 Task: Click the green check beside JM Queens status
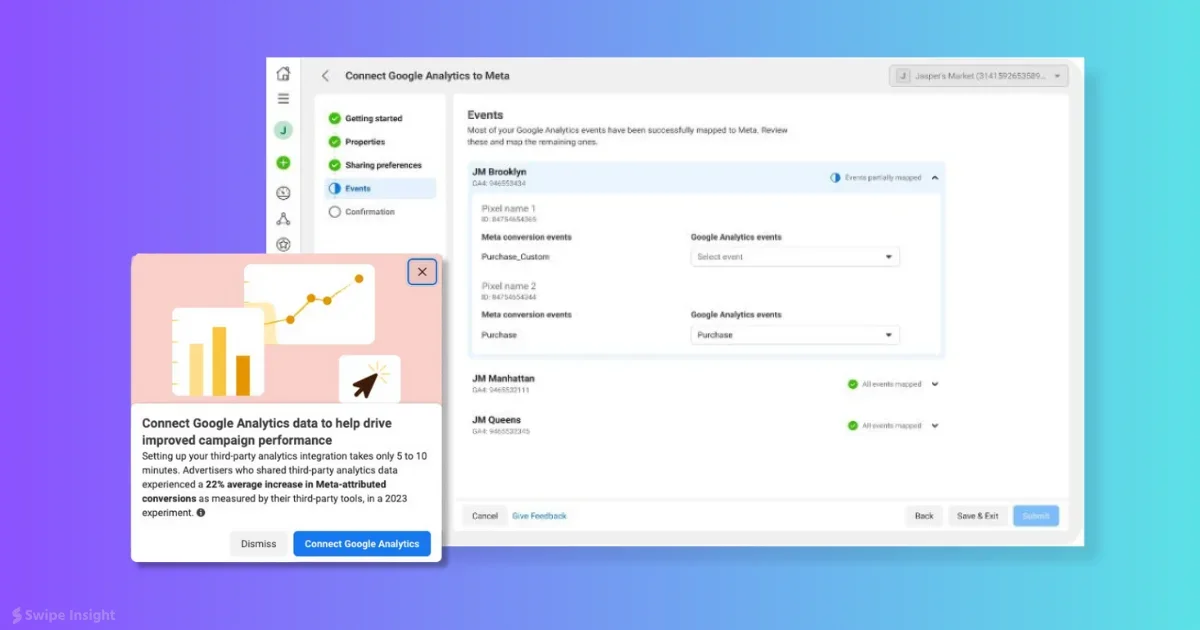852,425
